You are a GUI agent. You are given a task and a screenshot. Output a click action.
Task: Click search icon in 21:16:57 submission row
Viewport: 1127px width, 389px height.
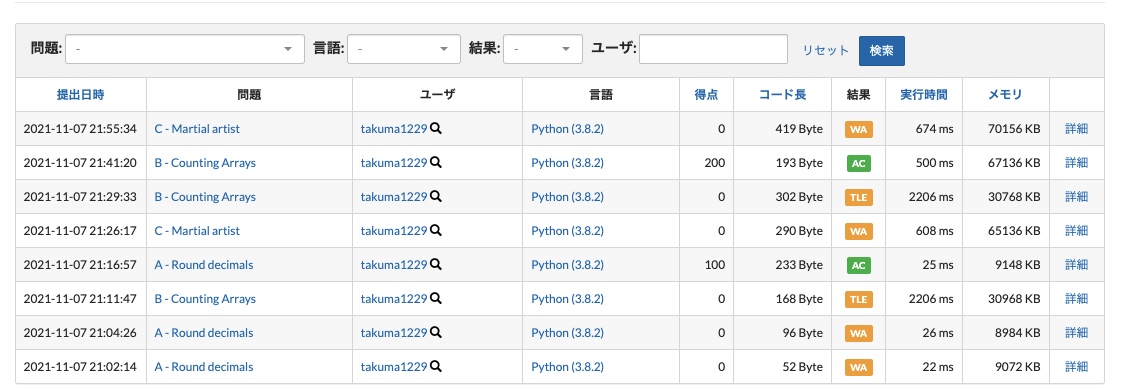[436, 265]
